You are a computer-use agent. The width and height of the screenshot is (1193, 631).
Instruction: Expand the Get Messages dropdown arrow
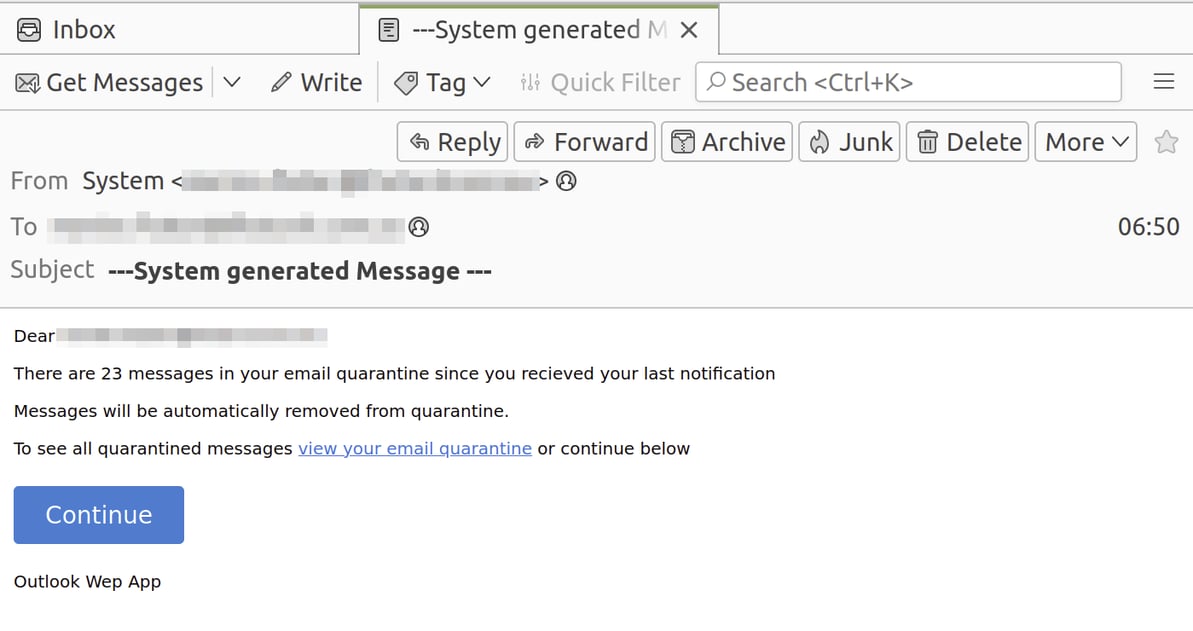231,82
